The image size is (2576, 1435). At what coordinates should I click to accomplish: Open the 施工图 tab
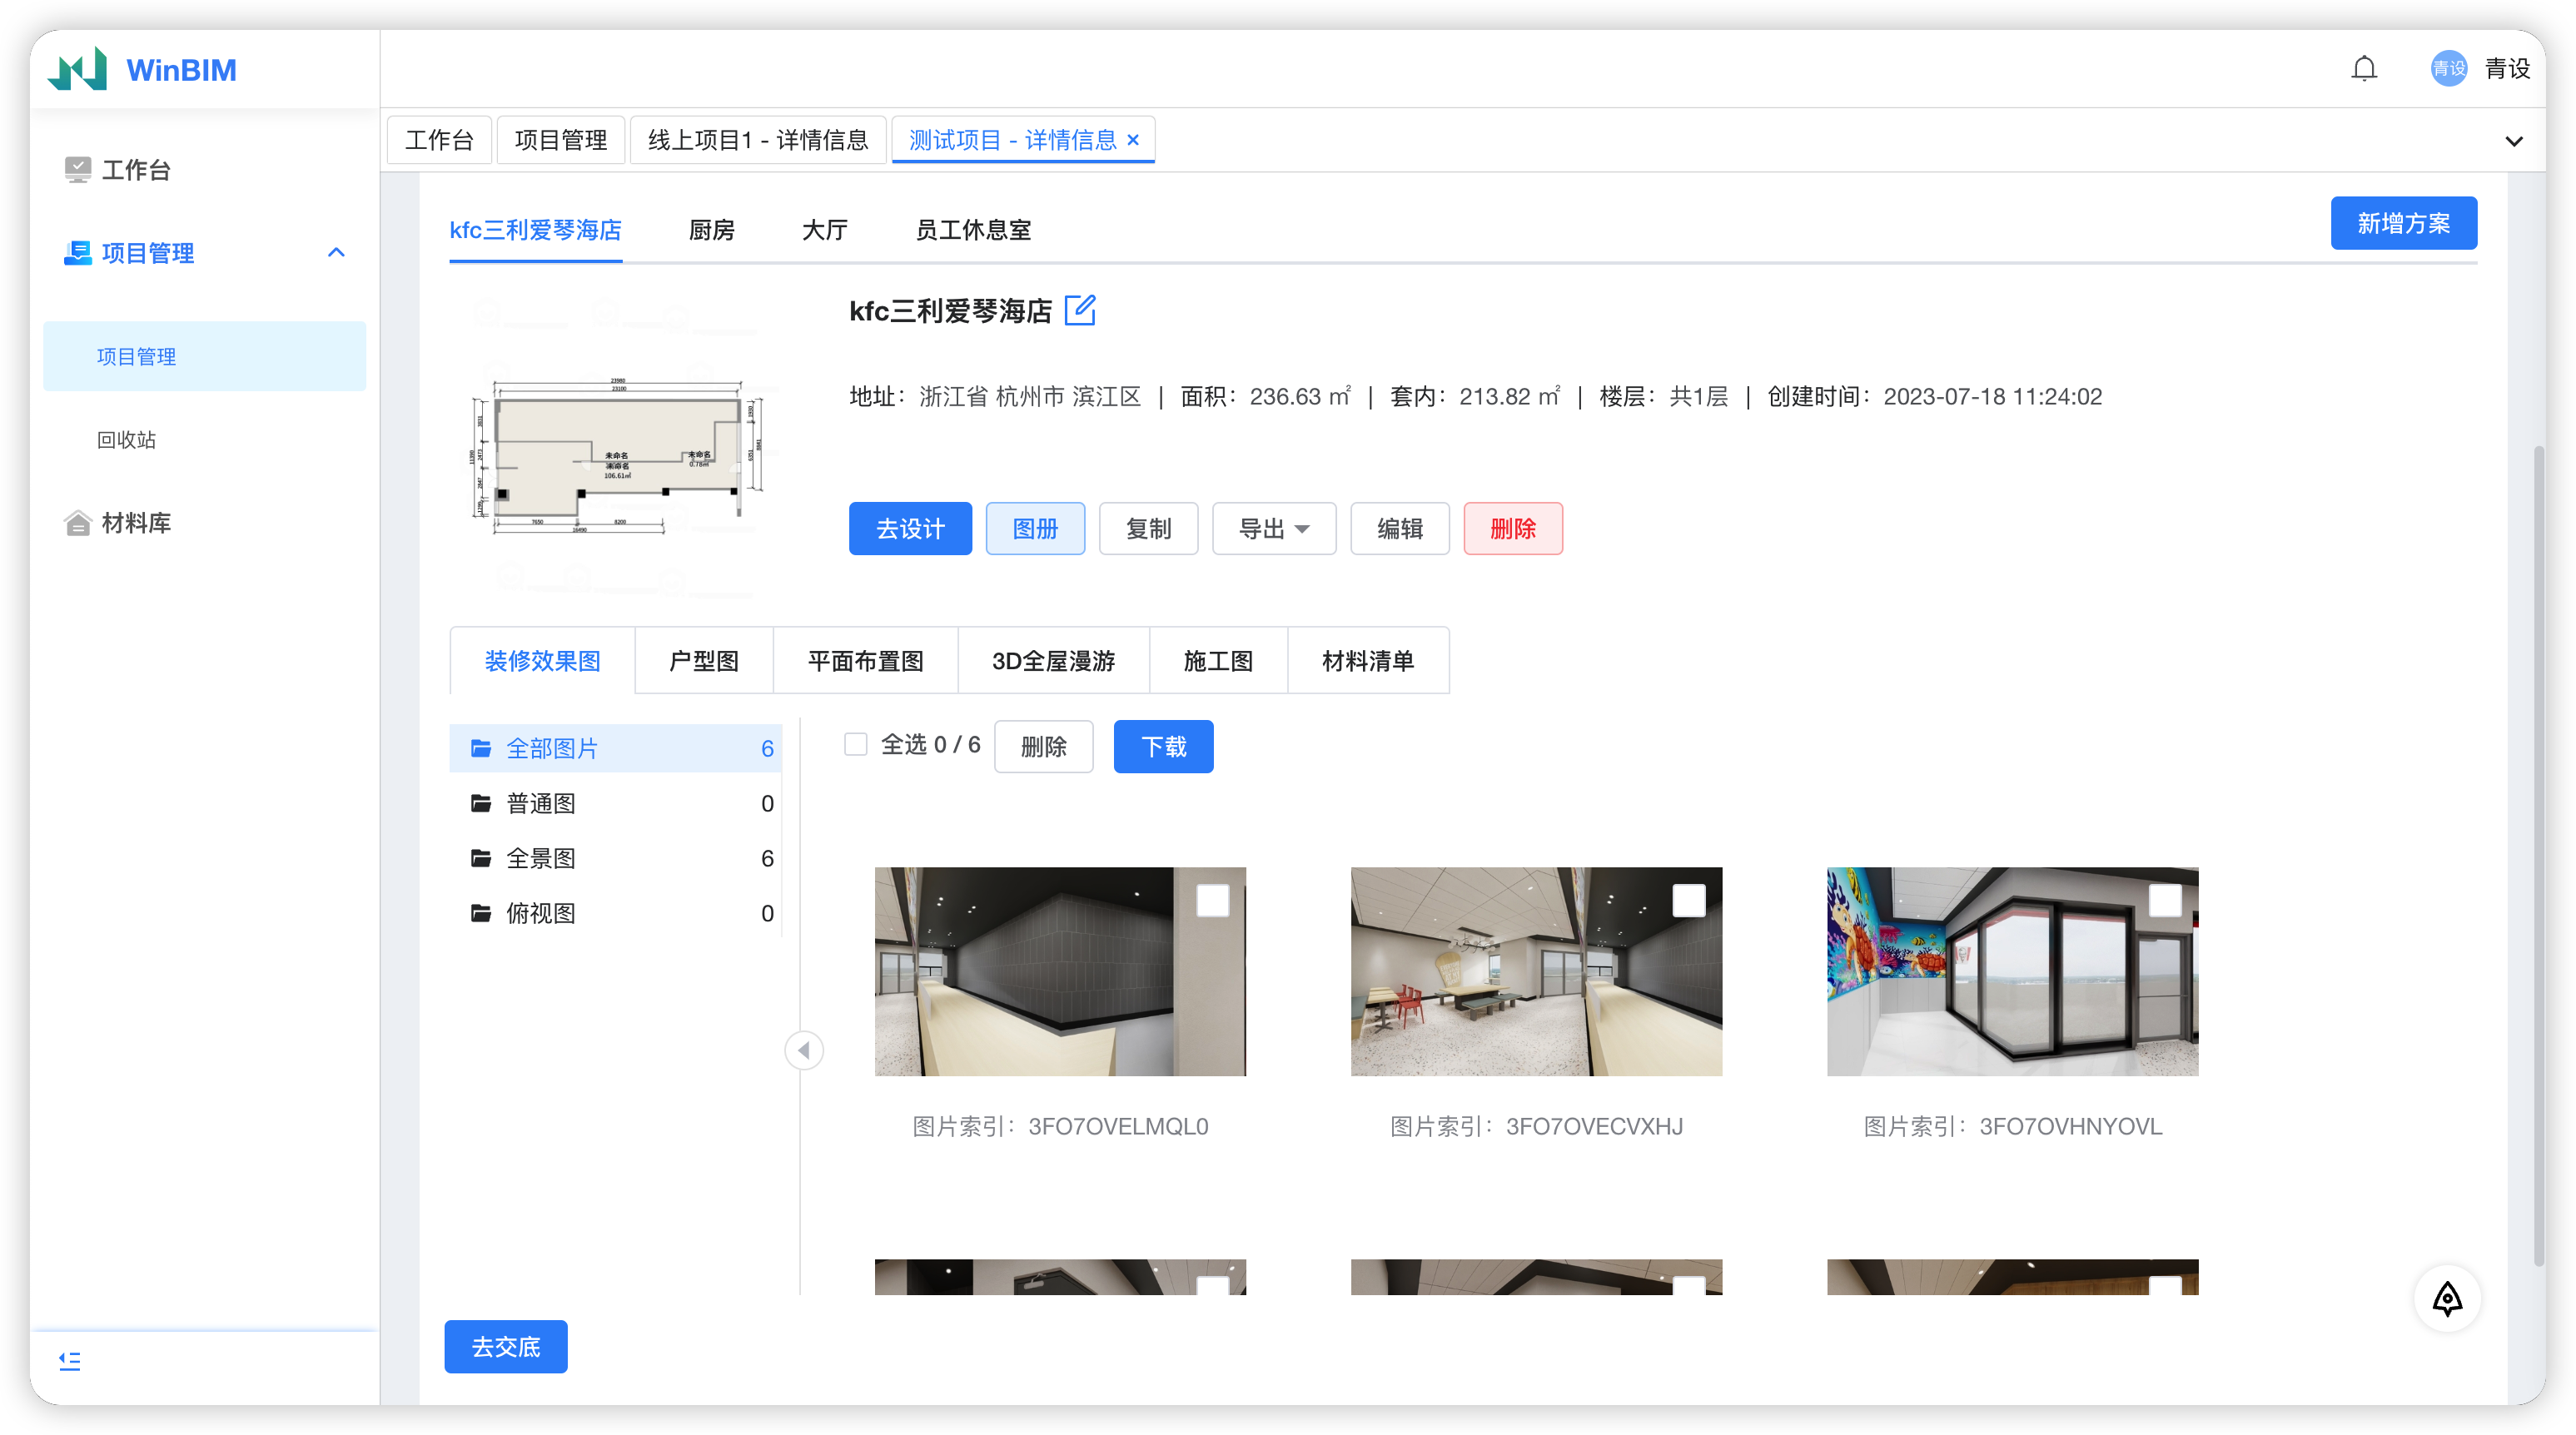pyautogui.click(x=1217, y=660)
